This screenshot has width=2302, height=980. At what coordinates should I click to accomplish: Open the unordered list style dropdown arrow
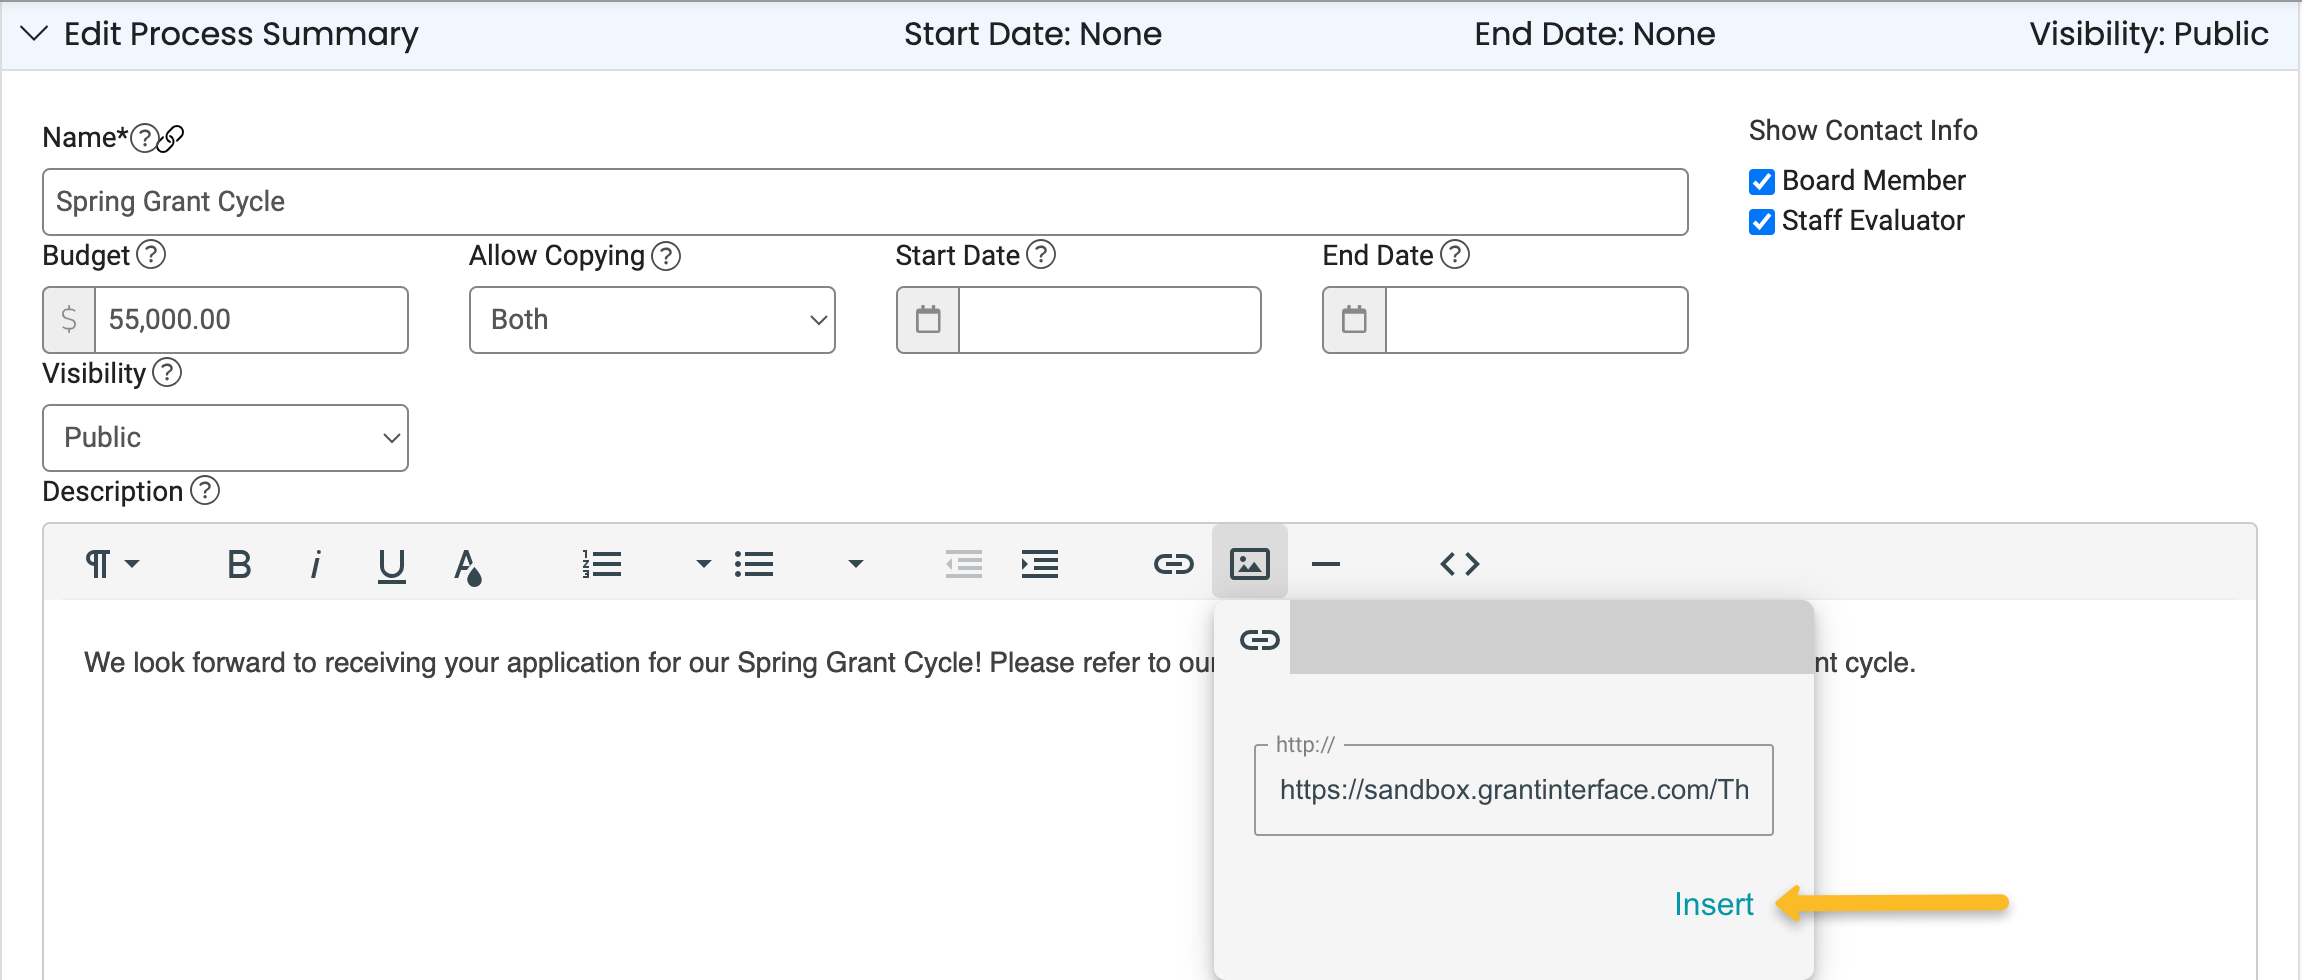(x=855, y=563)
